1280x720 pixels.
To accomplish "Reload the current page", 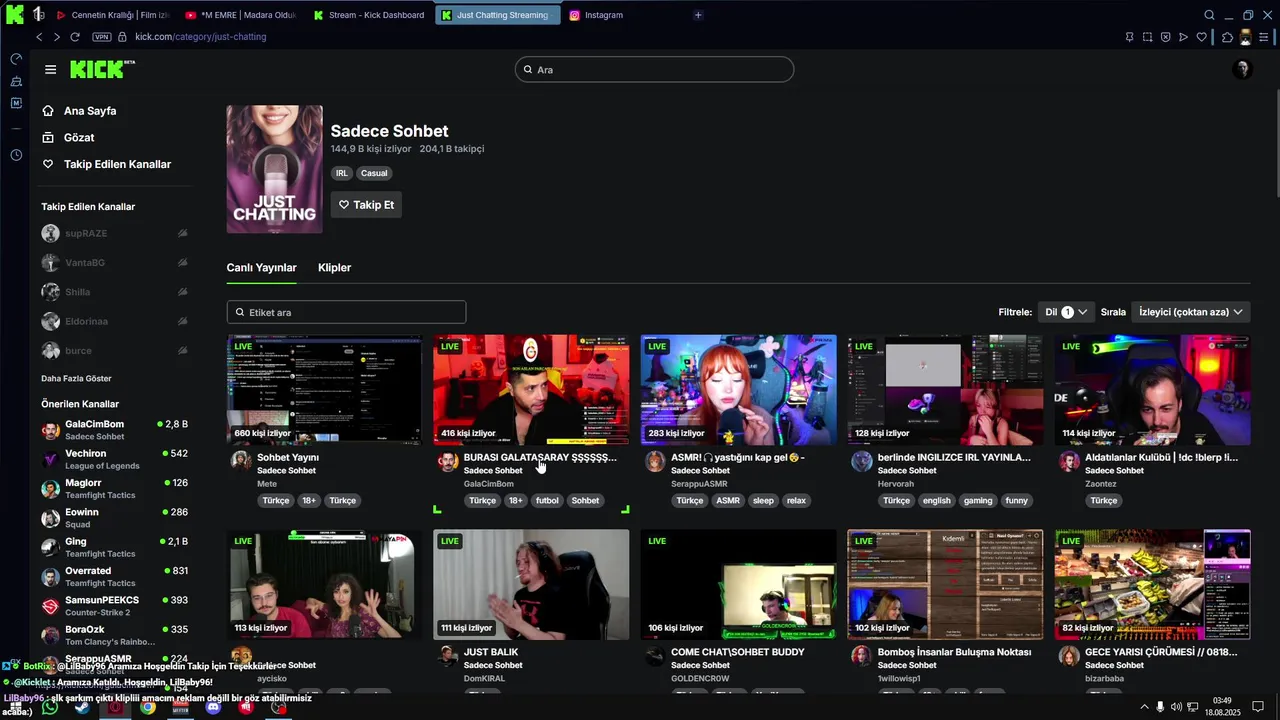I will [x=74, y=37].
